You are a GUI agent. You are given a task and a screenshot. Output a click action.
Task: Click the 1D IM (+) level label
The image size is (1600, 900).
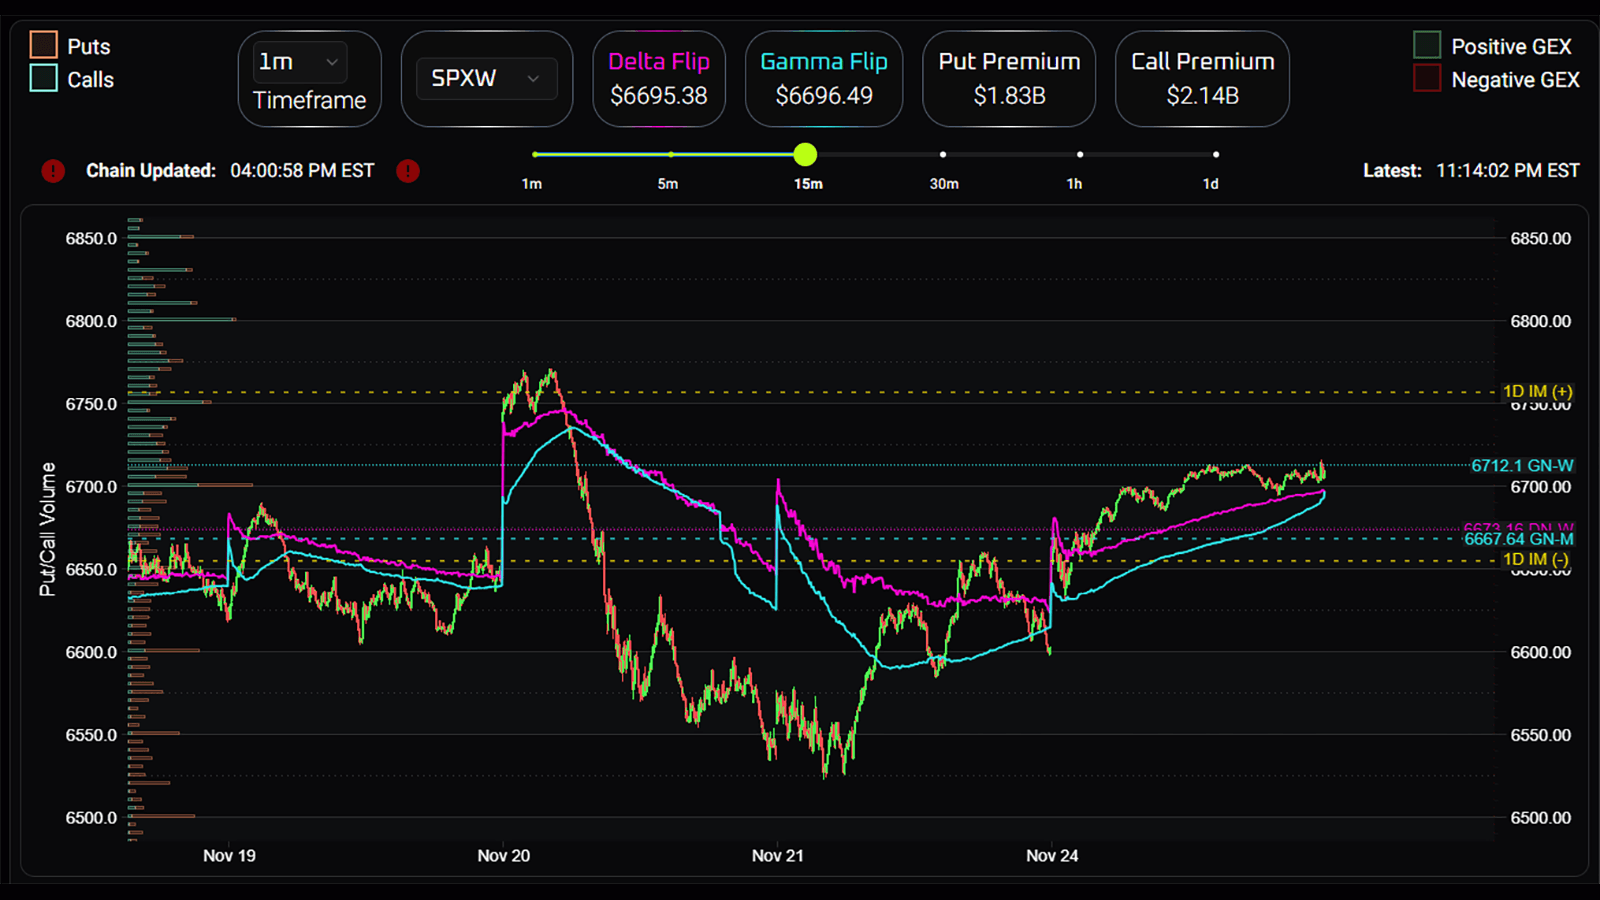point(1537,391)
